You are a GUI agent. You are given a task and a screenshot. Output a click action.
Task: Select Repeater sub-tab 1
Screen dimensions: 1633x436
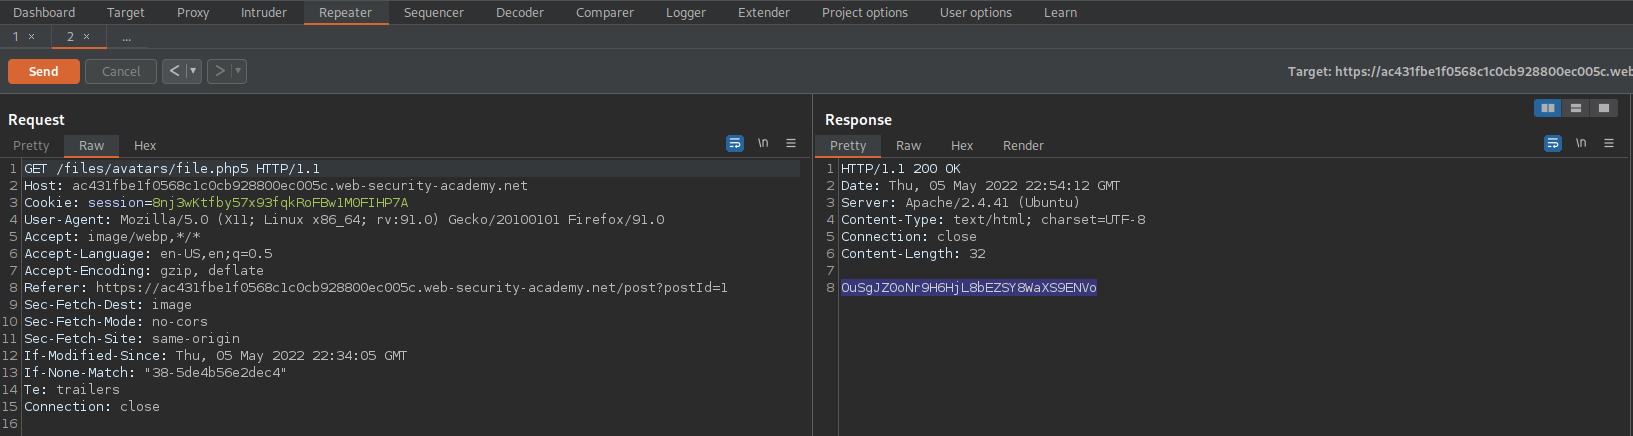(16, 36)
